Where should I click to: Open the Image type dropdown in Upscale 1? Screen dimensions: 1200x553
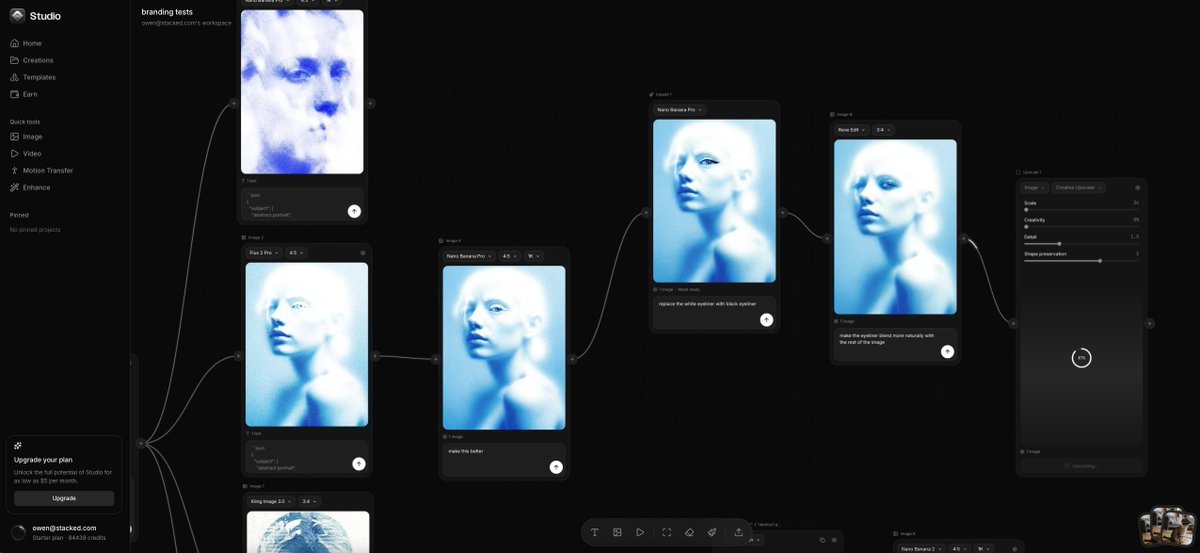pyautogui.click(x=1034, y=187)
